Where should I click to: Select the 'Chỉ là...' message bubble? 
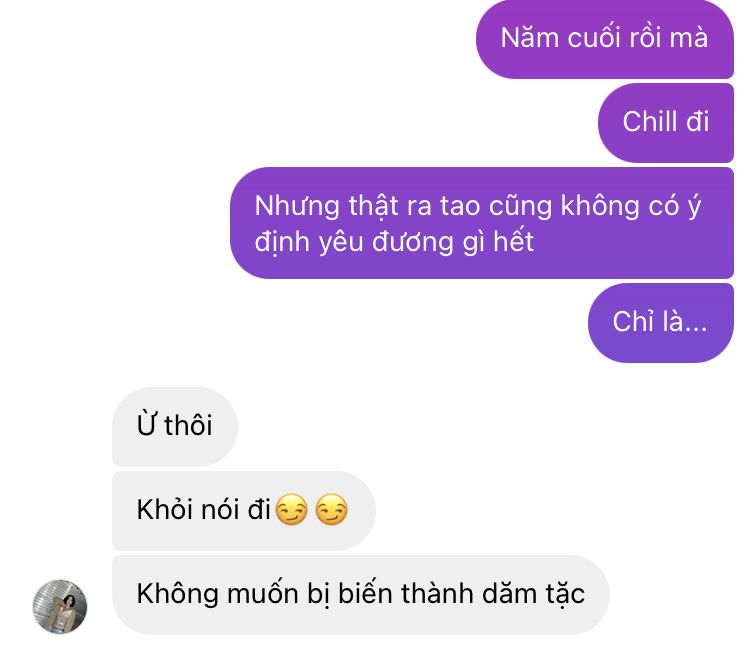661,322
